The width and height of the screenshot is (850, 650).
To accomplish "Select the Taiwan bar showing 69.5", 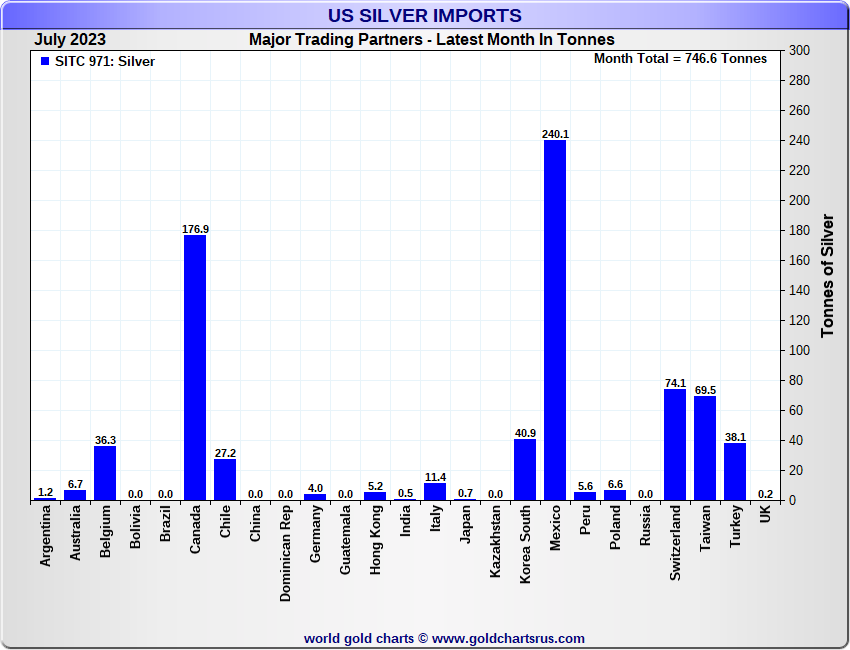I will click(x=705, y=448).
